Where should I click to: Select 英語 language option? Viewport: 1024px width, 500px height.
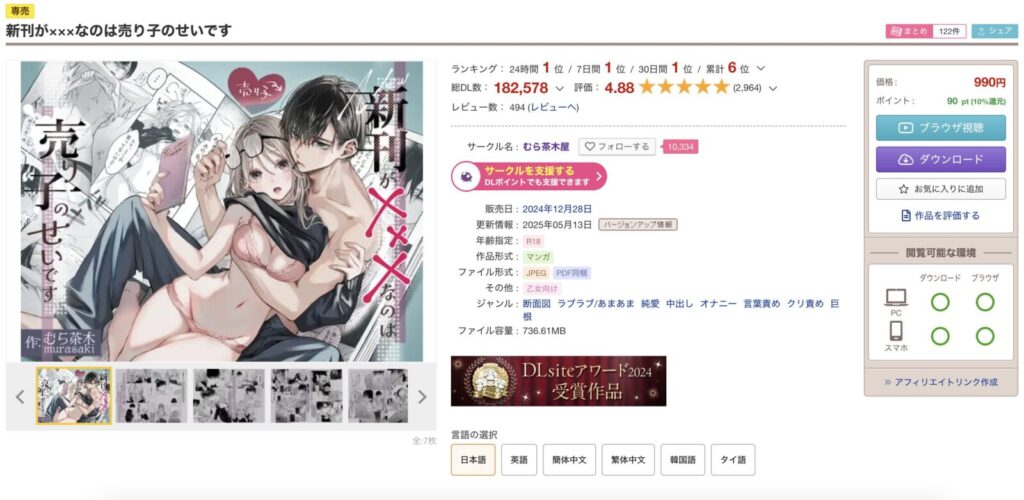(x=519, y=460)
